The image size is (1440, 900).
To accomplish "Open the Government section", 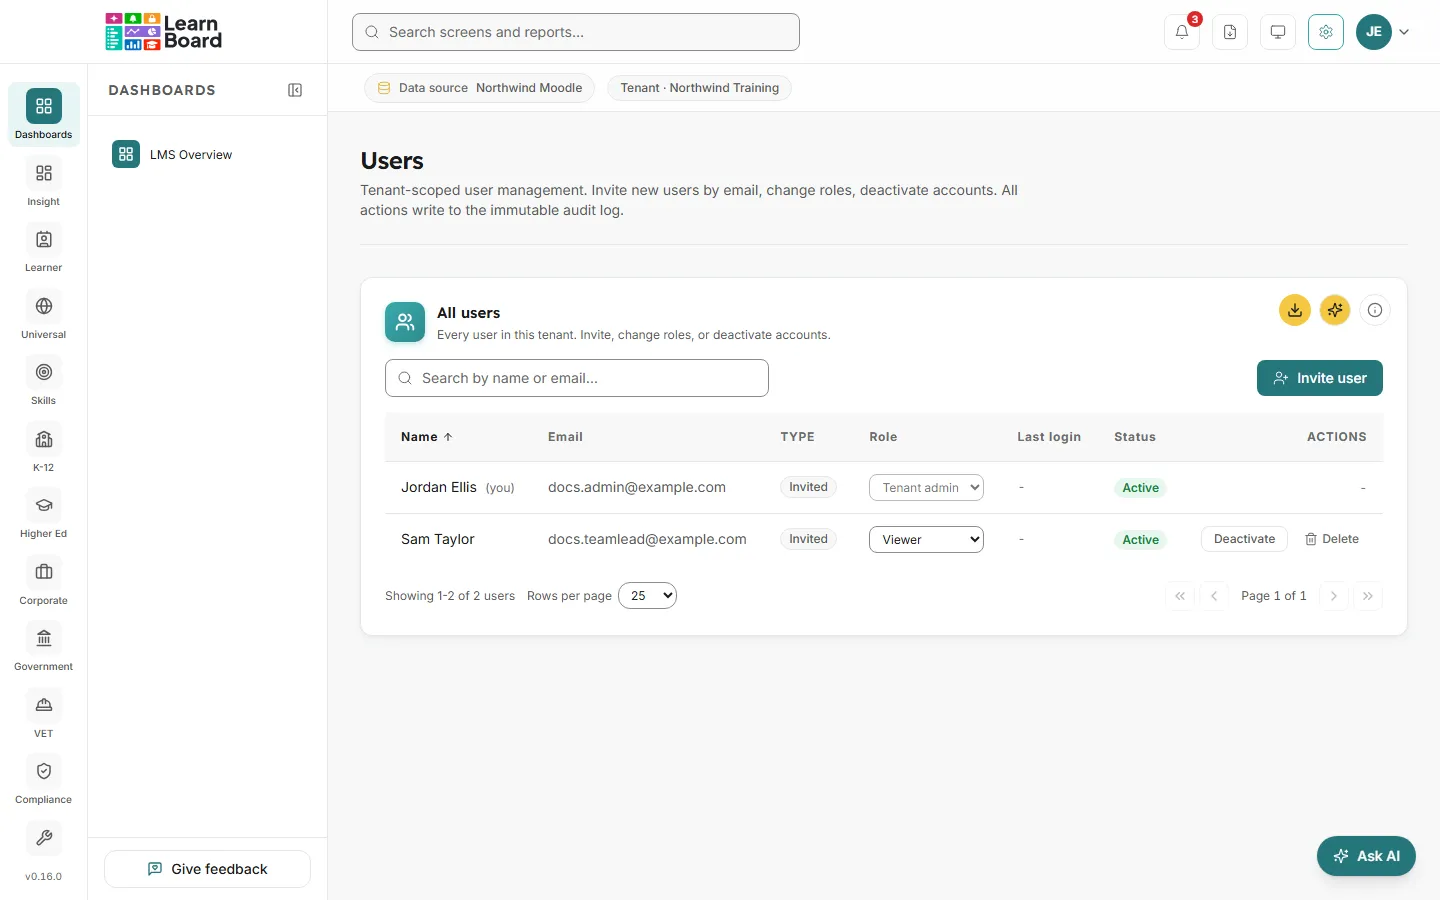I will (x=43, y=647).
